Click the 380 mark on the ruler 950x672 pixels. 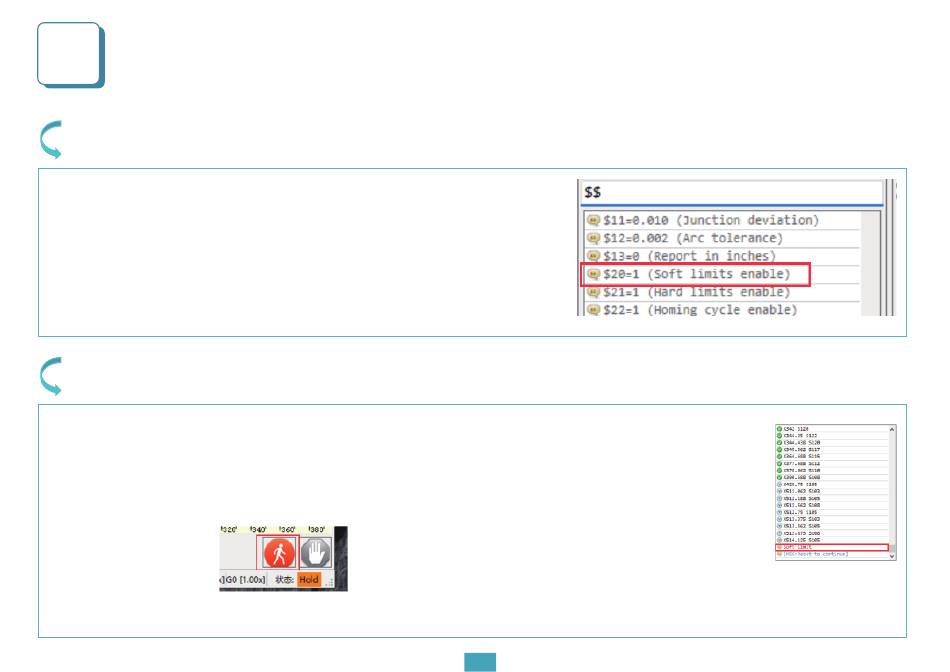317,530
